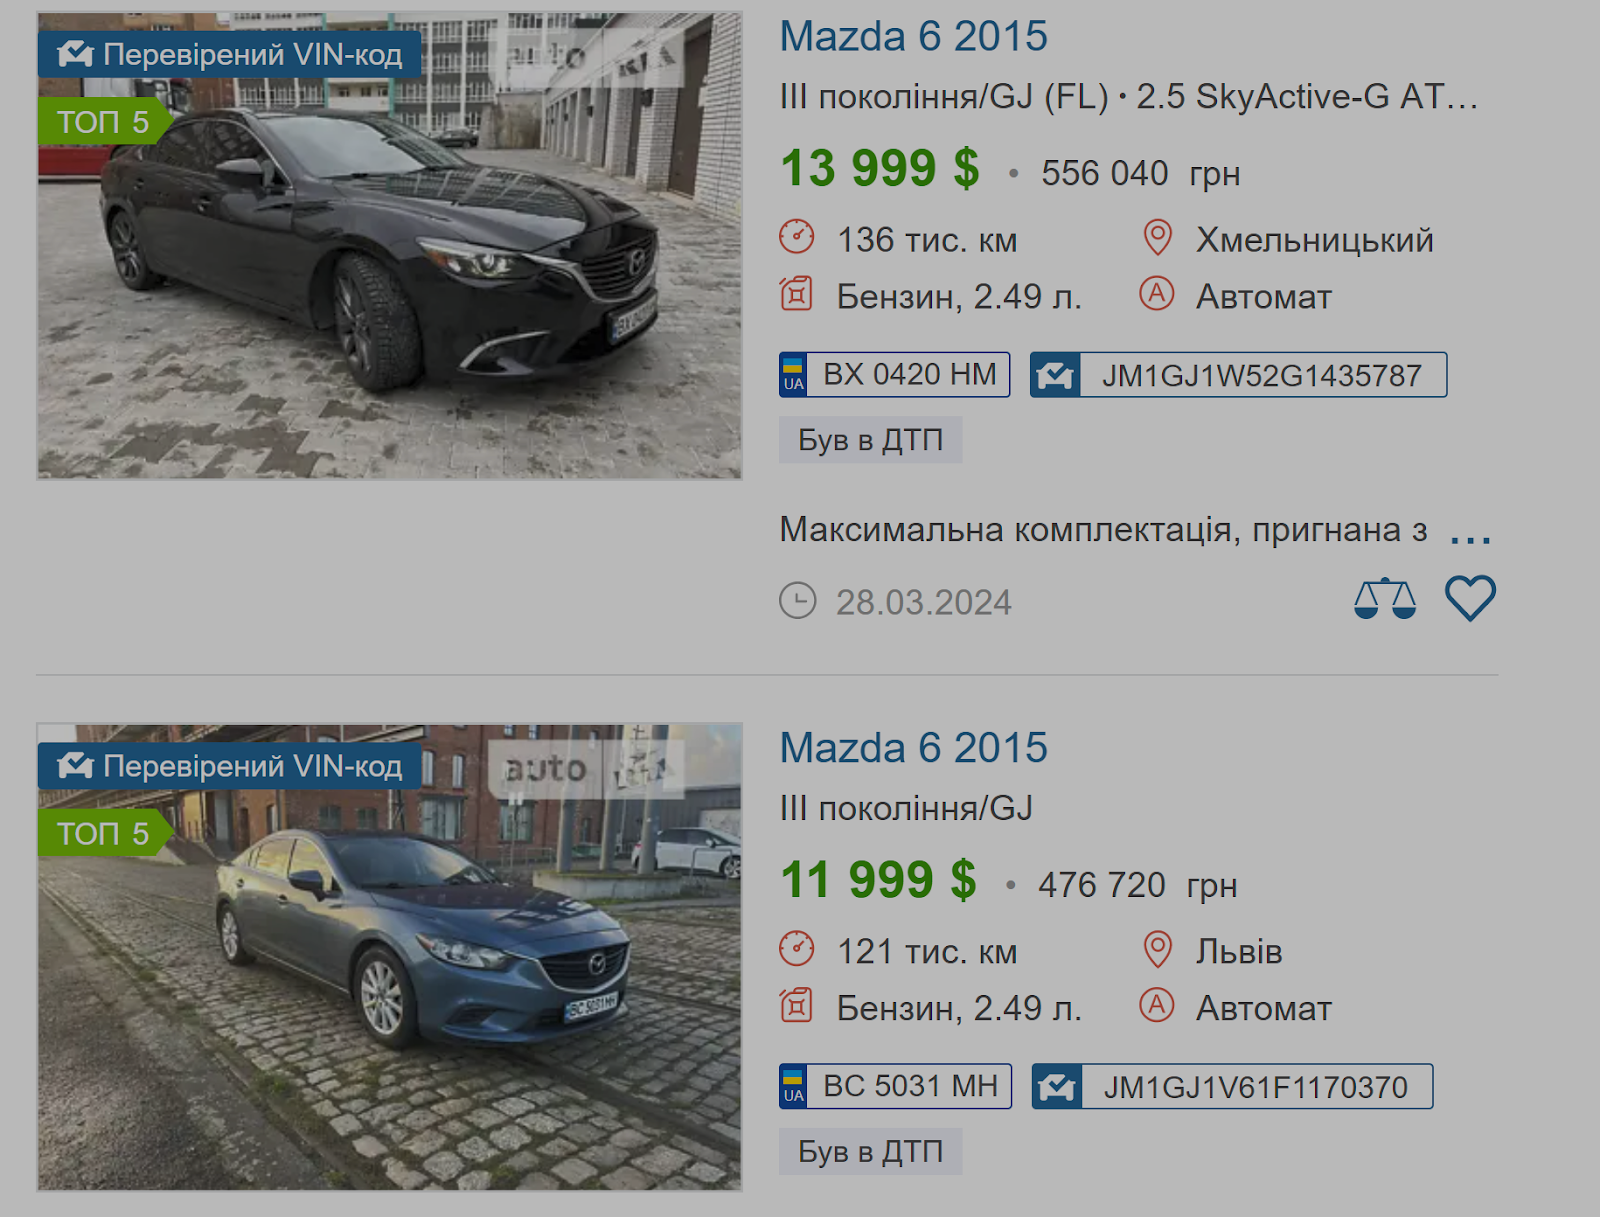Click the compare scales icon
This screenshot has width=1600, height=1217.
[x=1385, y=599]
